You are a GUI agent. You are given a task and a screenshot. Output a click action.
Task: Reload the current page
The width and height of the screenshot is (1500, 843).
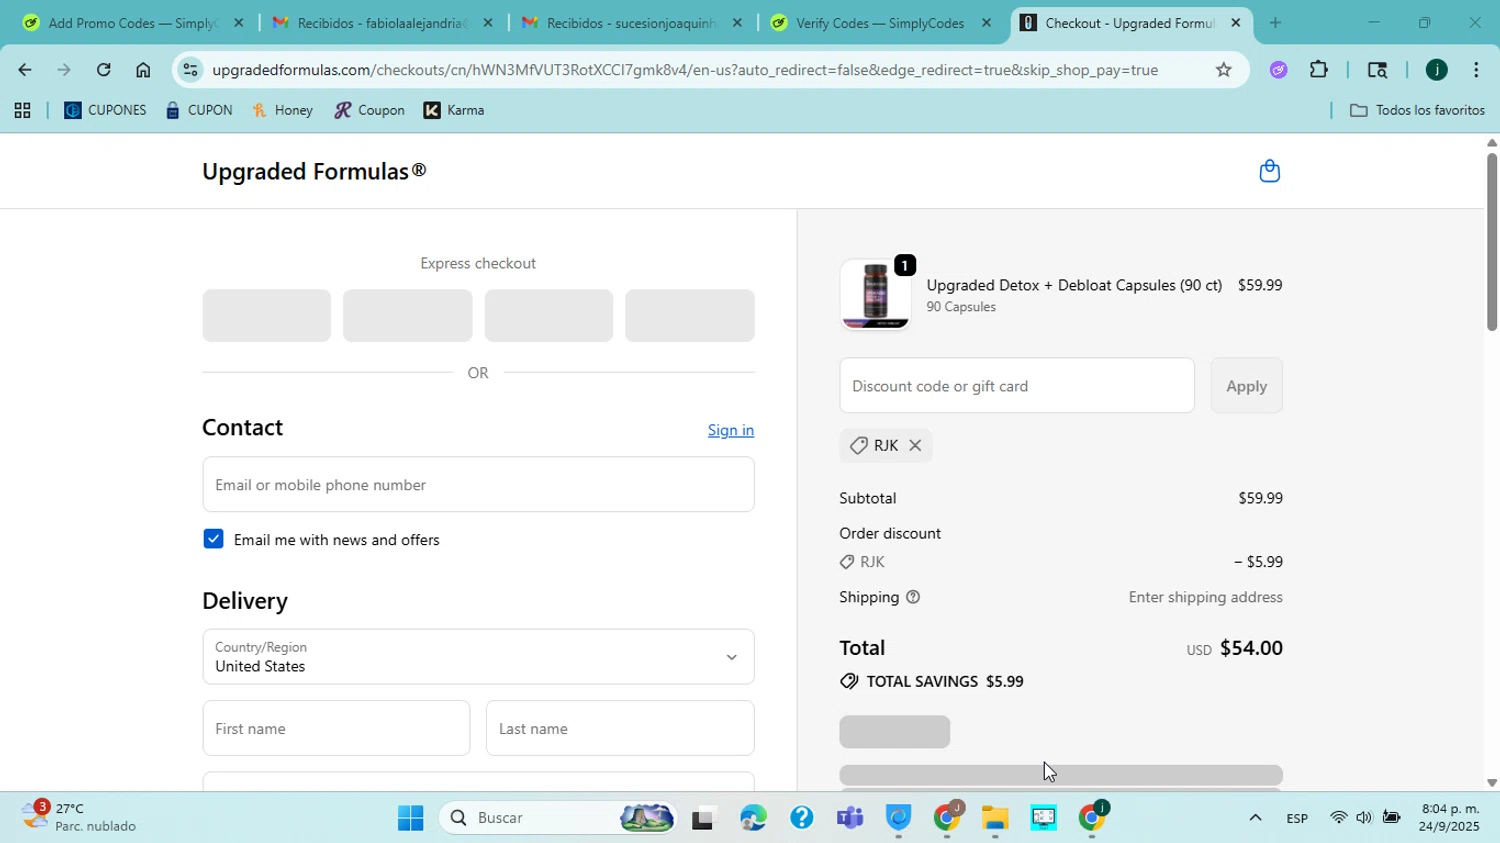click(103, 70)
